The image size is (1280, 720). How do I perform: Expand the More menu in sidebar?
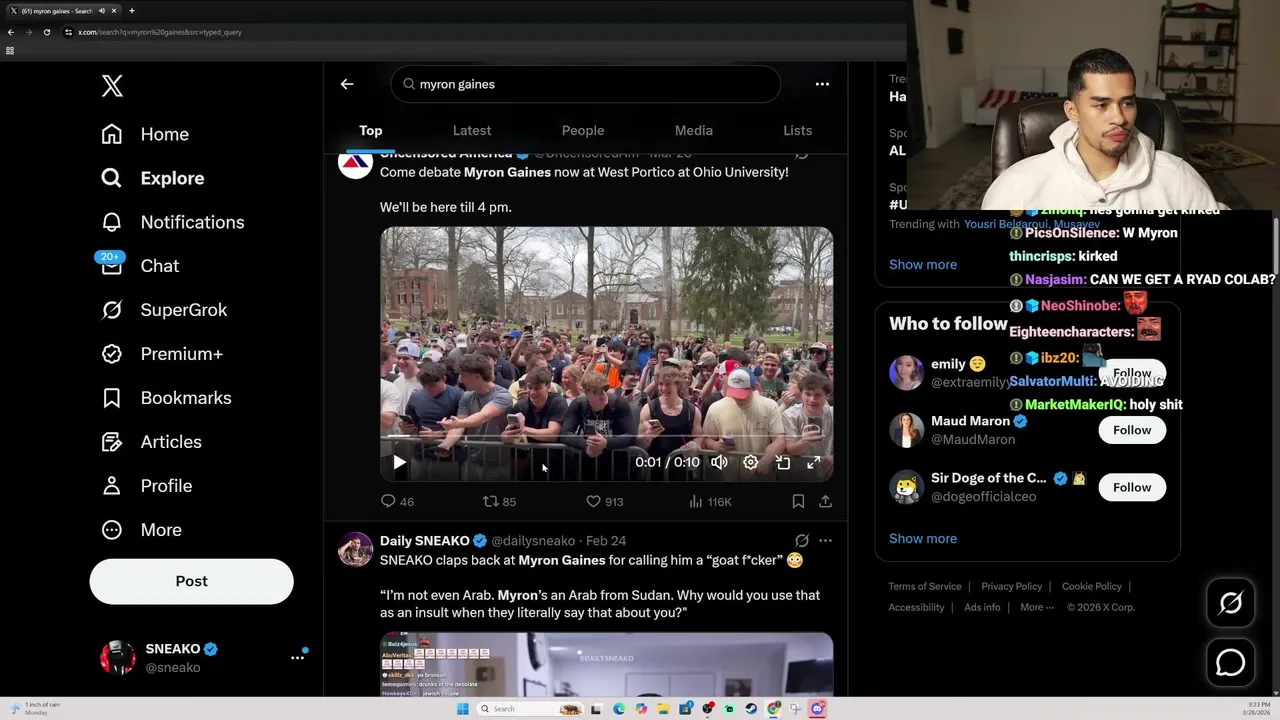[142, 530]
